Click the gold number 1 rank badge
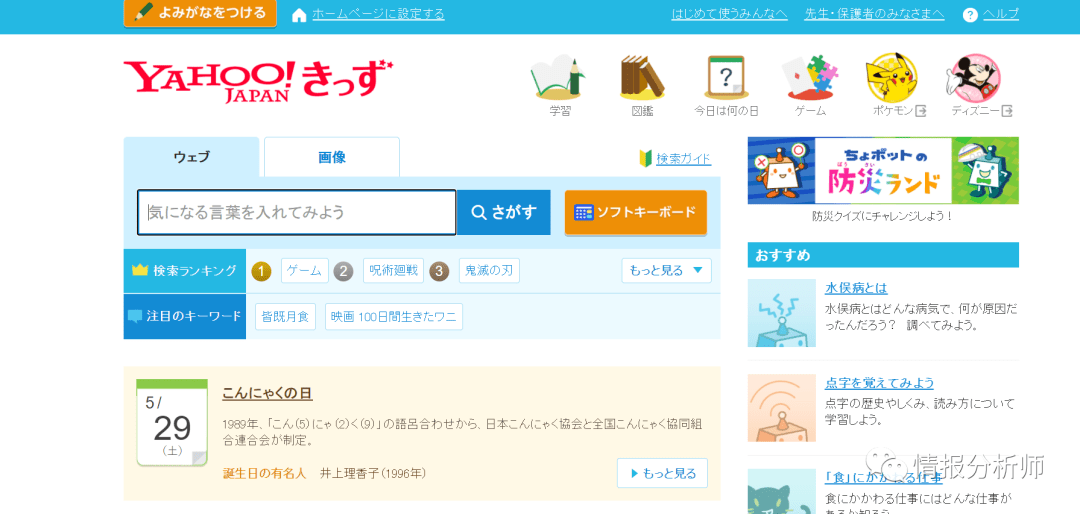 pyautogui.click(x=262, y=271)
